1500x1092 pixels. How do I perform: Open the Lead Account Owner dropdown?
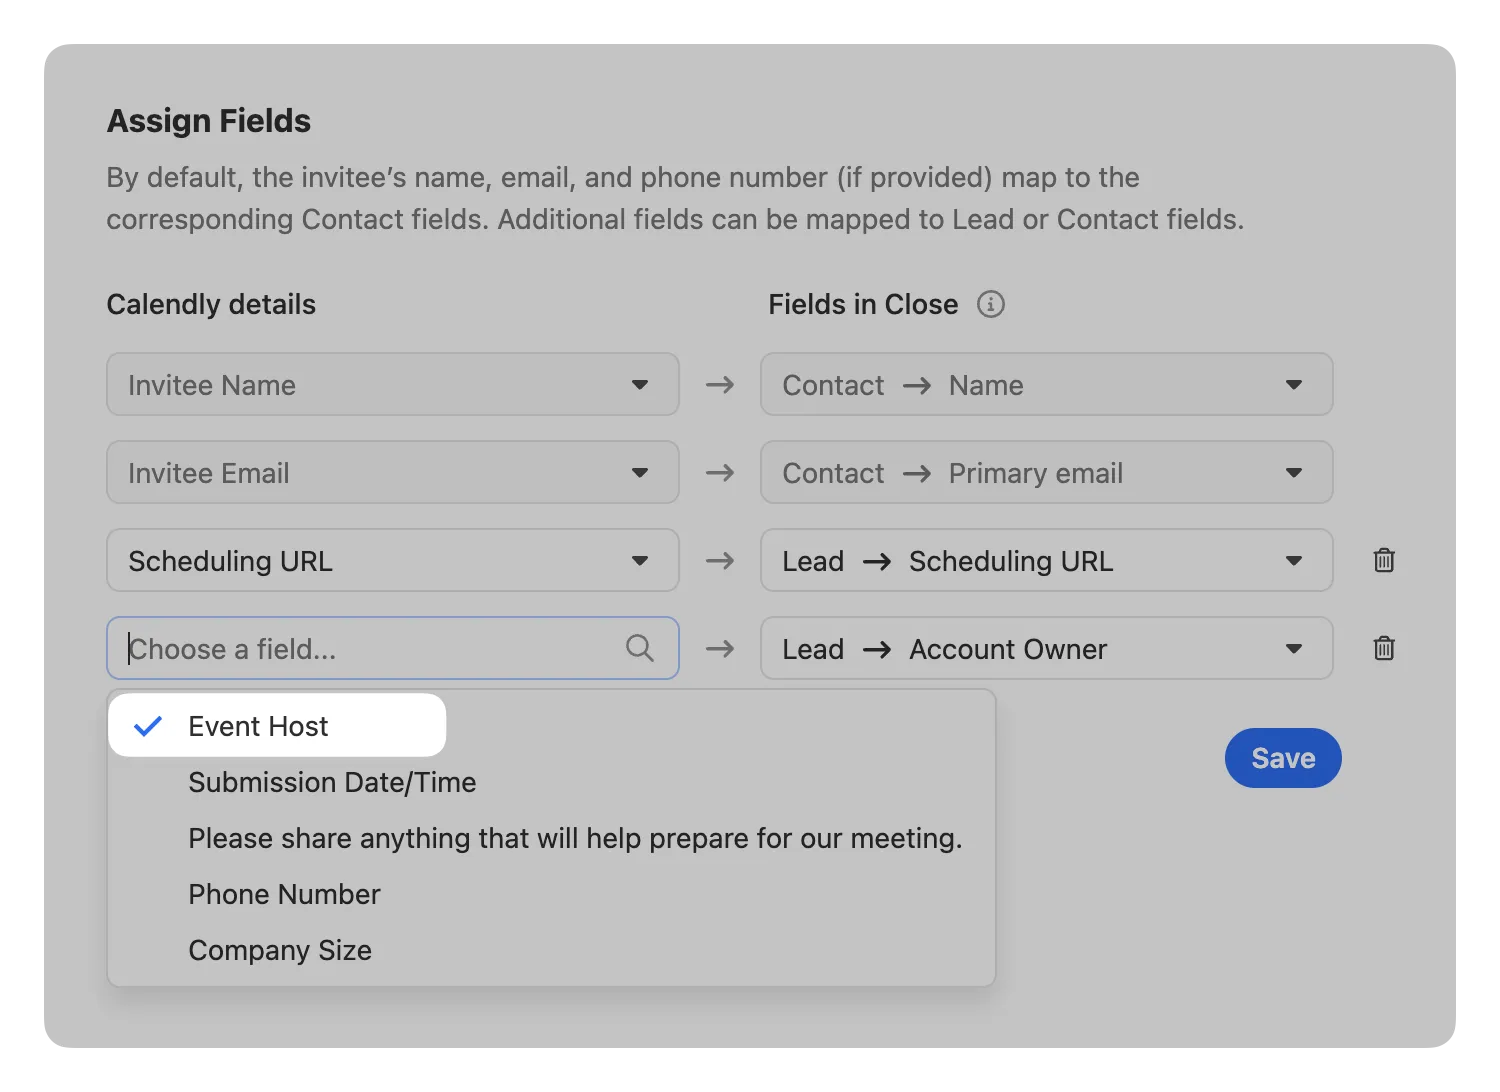(x=1047, y=648)
